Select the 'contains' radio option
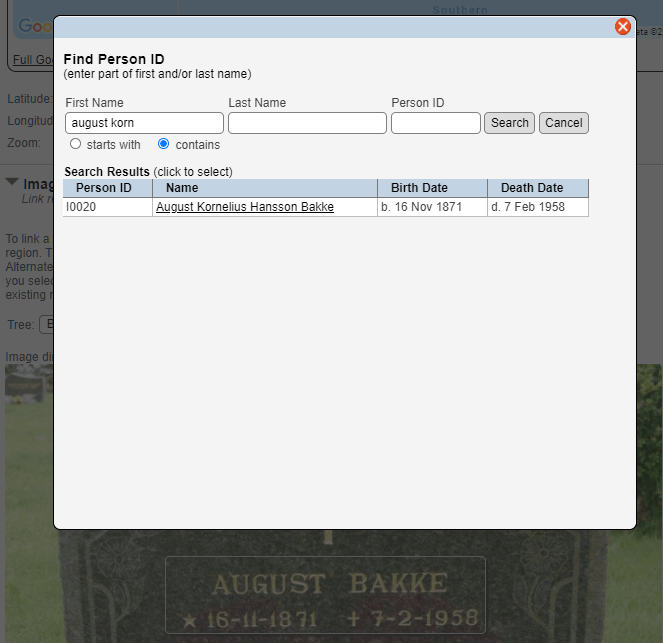This screenshot has width=663, height=643. pyautogui.click(x=164, y=144)
